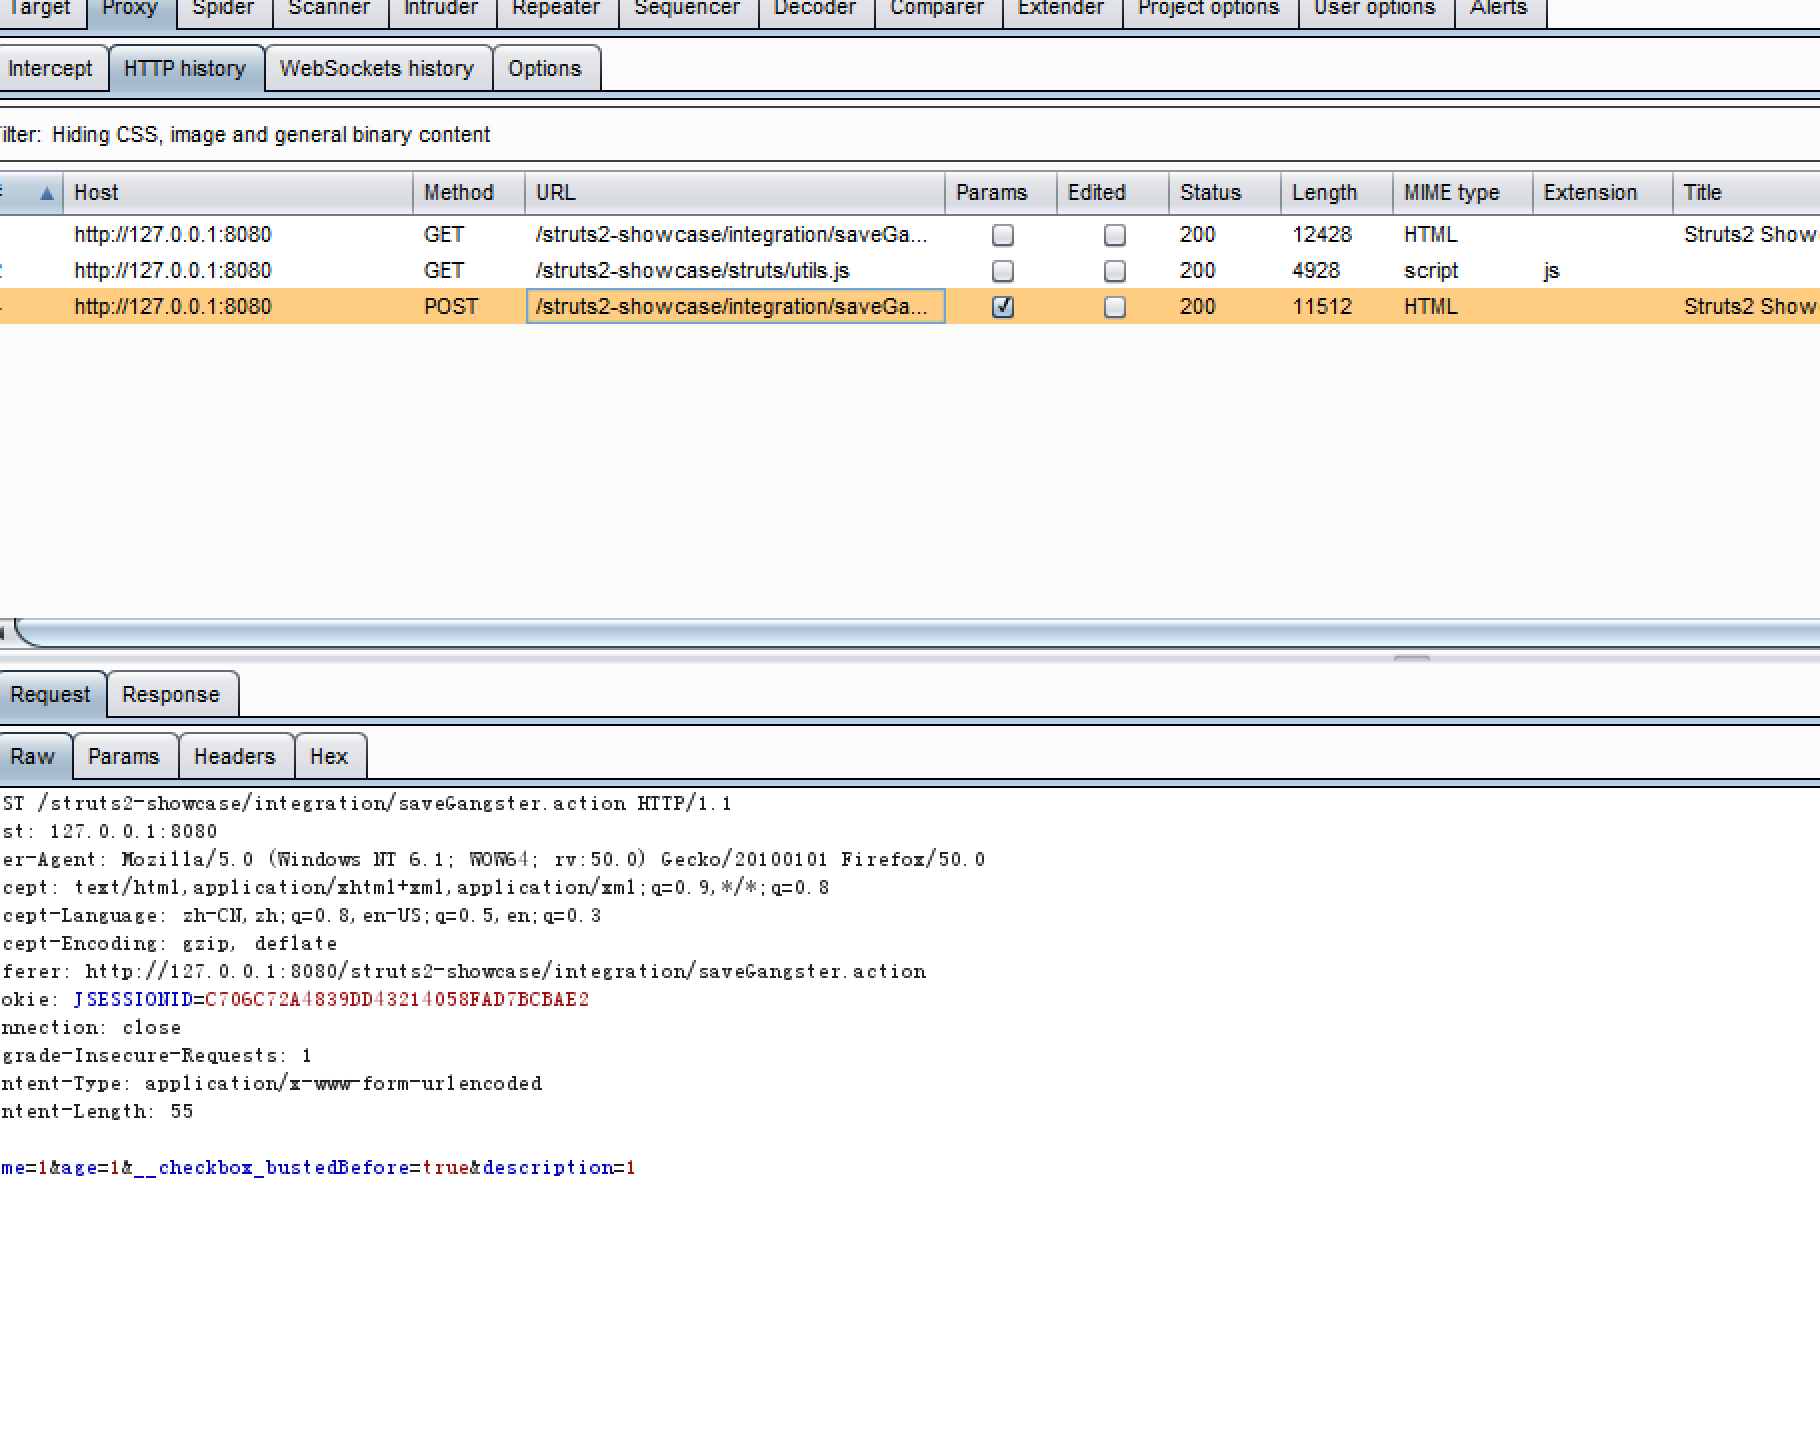Toggle Edited checkbox in the POST row
This screenshot has width=1820, height=1444.
pyautogui.click(x=1115, y=307)
